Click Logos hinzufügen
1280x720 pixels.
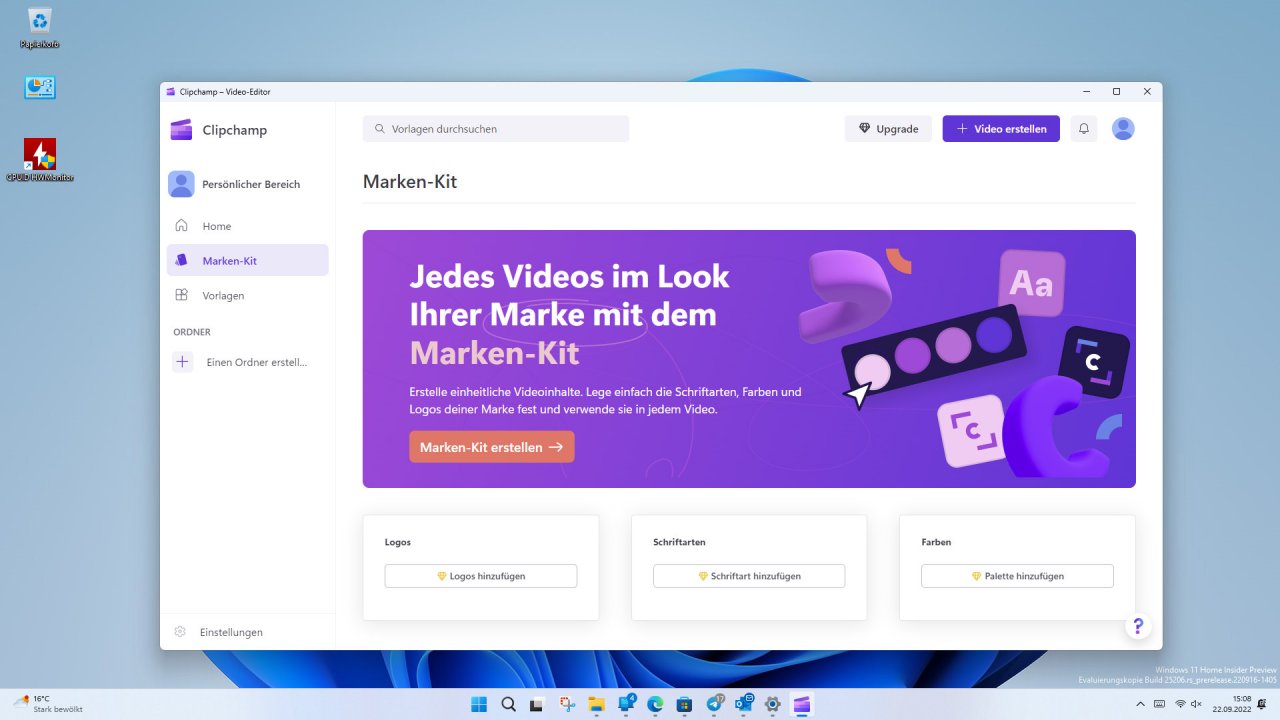(481, 576)
